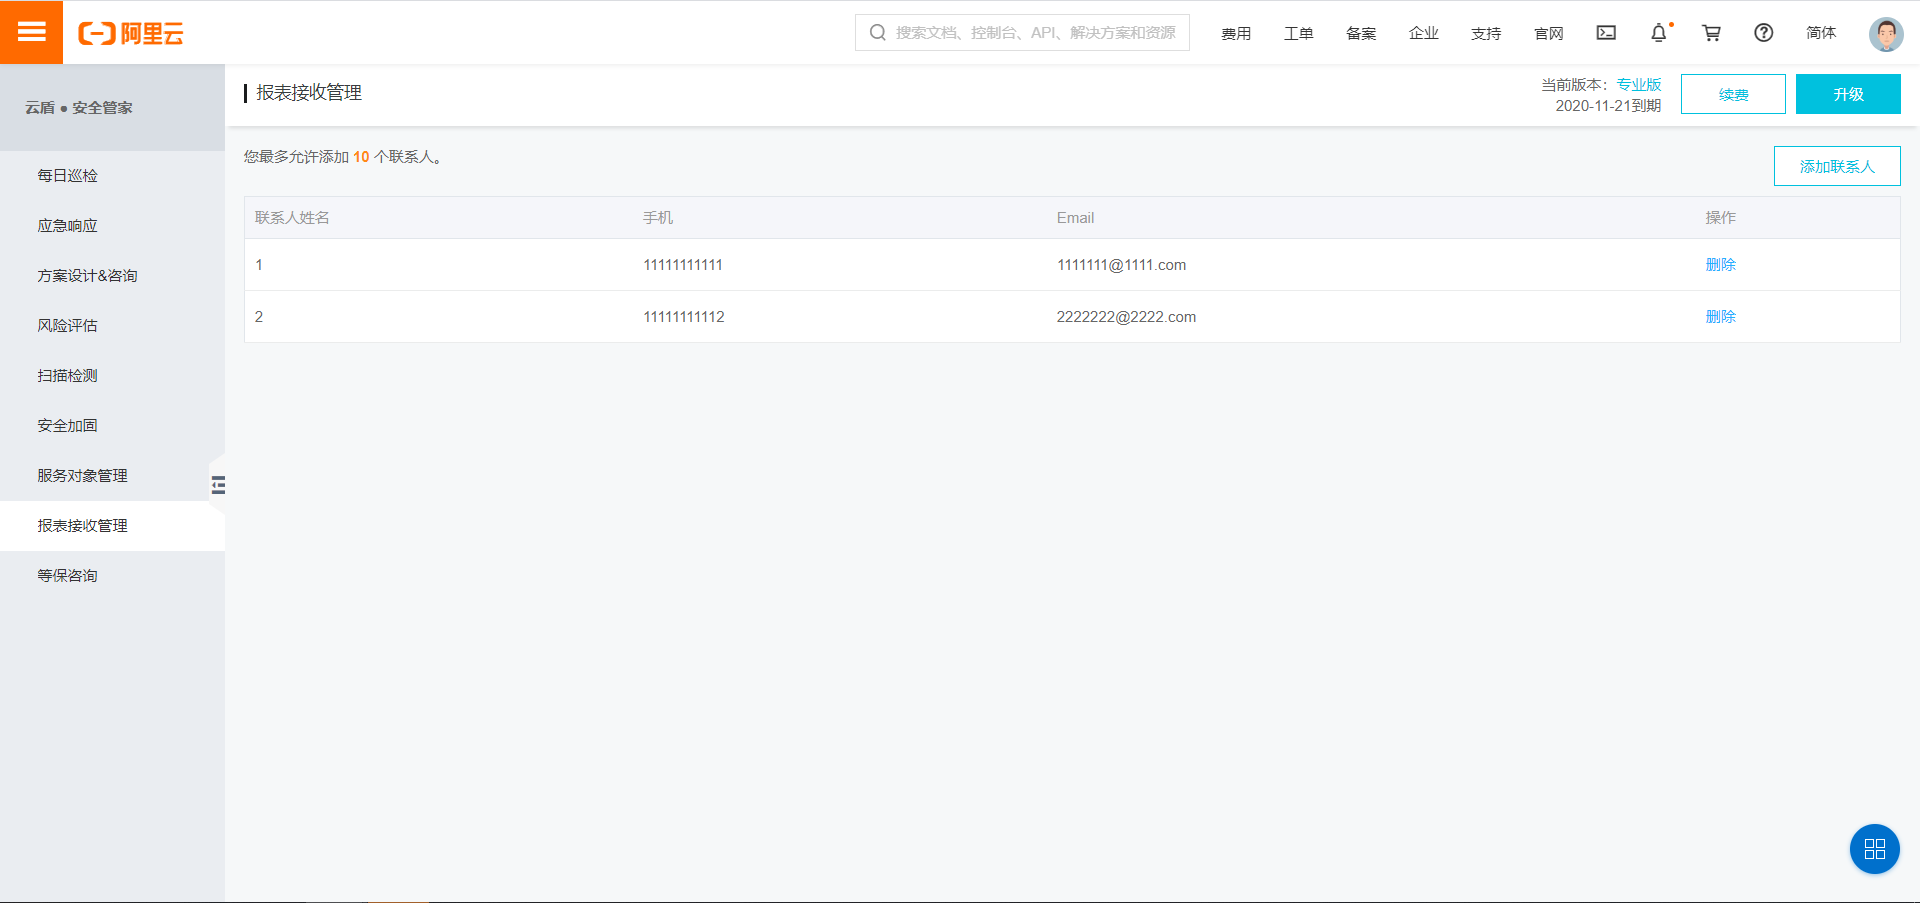Click the Alibaba Cloud logo
The width and height of the screenshot is (1920, 903).
131,33
